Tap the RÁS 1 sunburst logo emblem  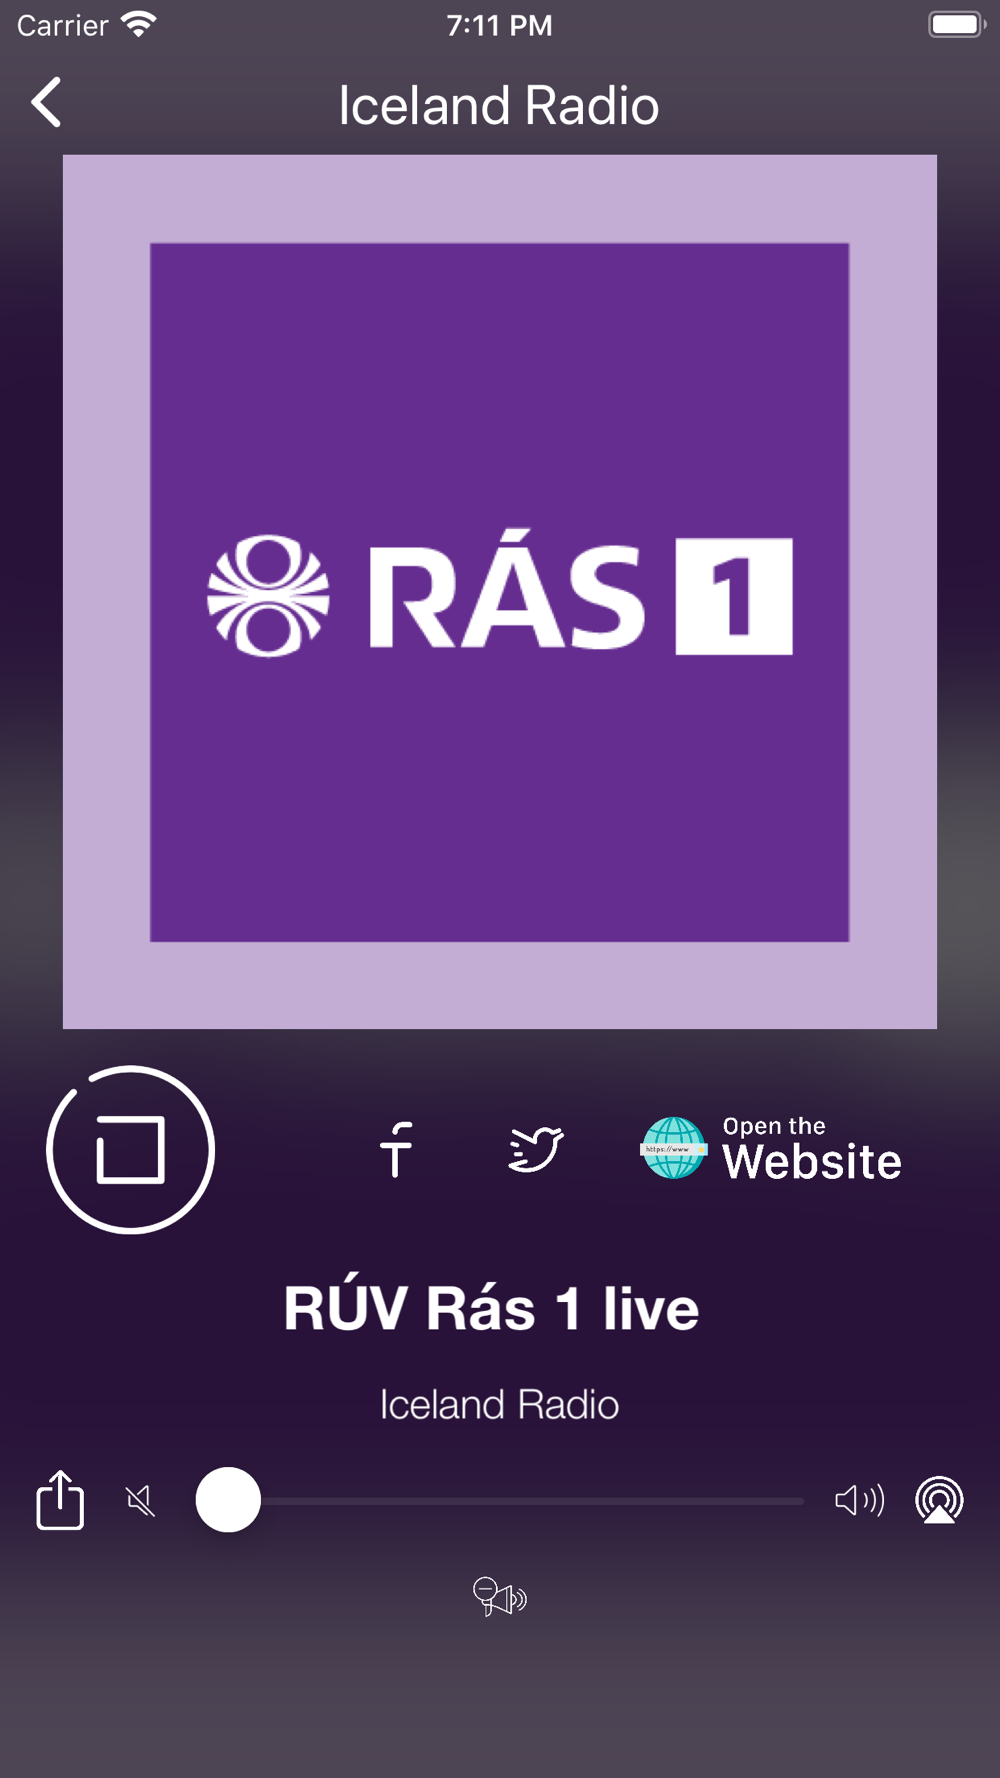pyautogui.click(x=268, y=596)
